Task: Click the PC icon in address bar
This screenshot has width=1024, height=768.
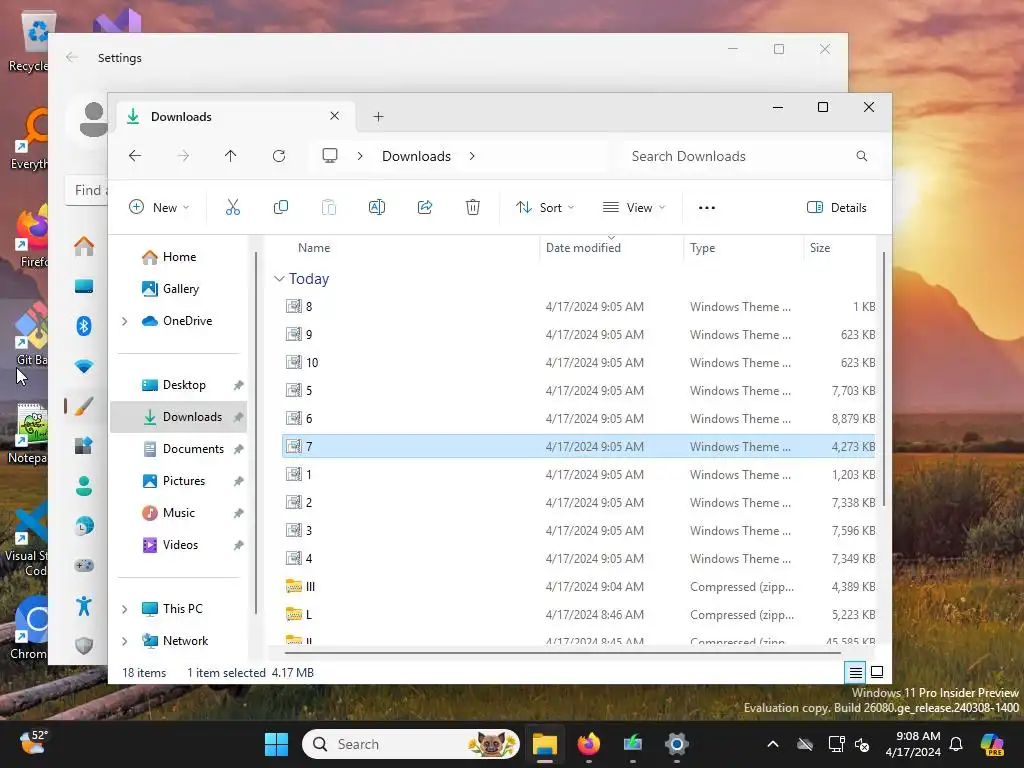Action: click(x=330, y=156)
